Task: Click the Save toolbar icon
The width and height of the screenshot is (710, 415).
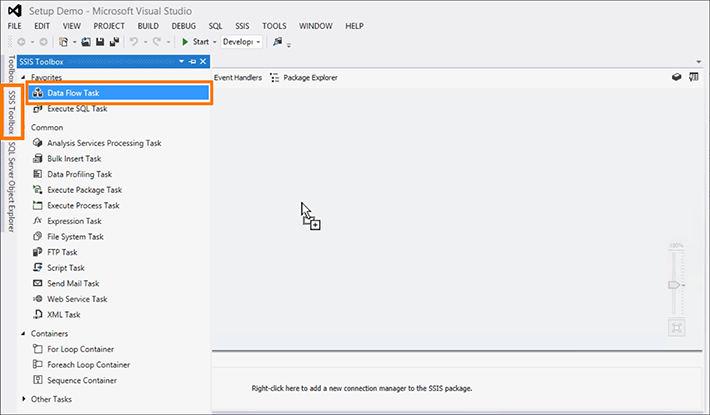Action: (x=100, y=42)
